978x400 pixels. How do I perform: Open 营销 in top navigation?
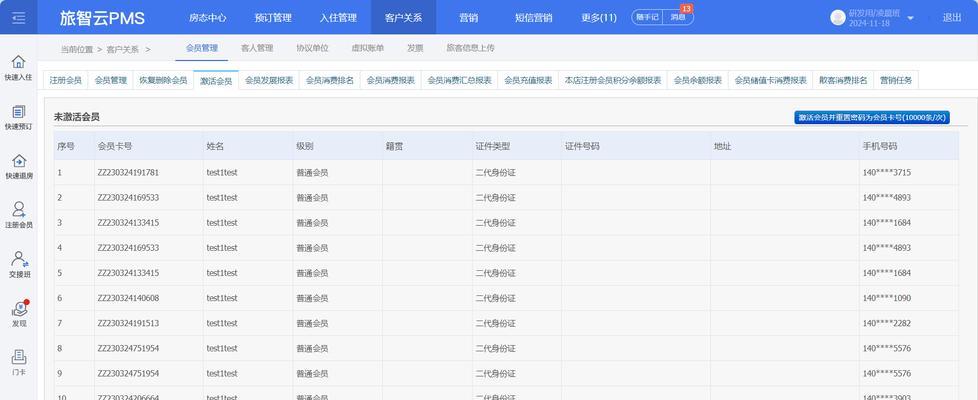point(468,17)
